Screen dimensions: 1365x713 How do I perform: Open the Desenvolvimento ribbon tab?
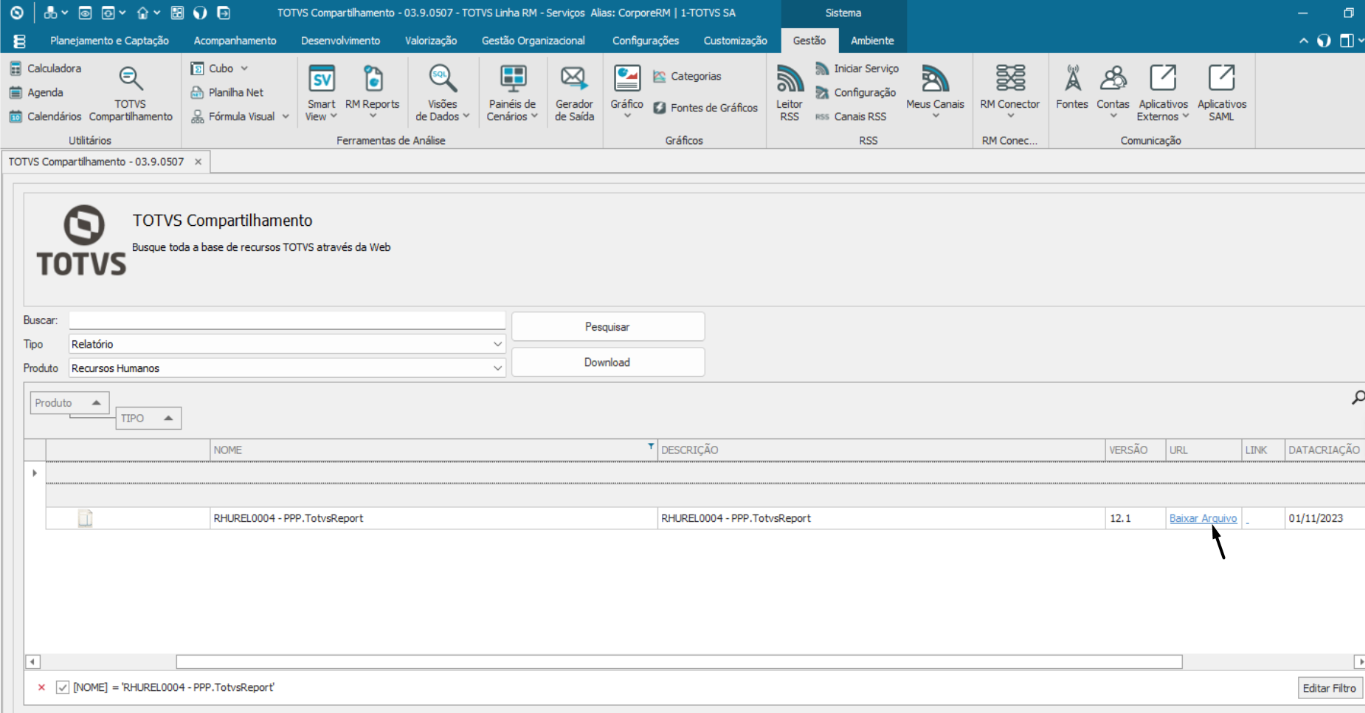(x=341, y=41)
